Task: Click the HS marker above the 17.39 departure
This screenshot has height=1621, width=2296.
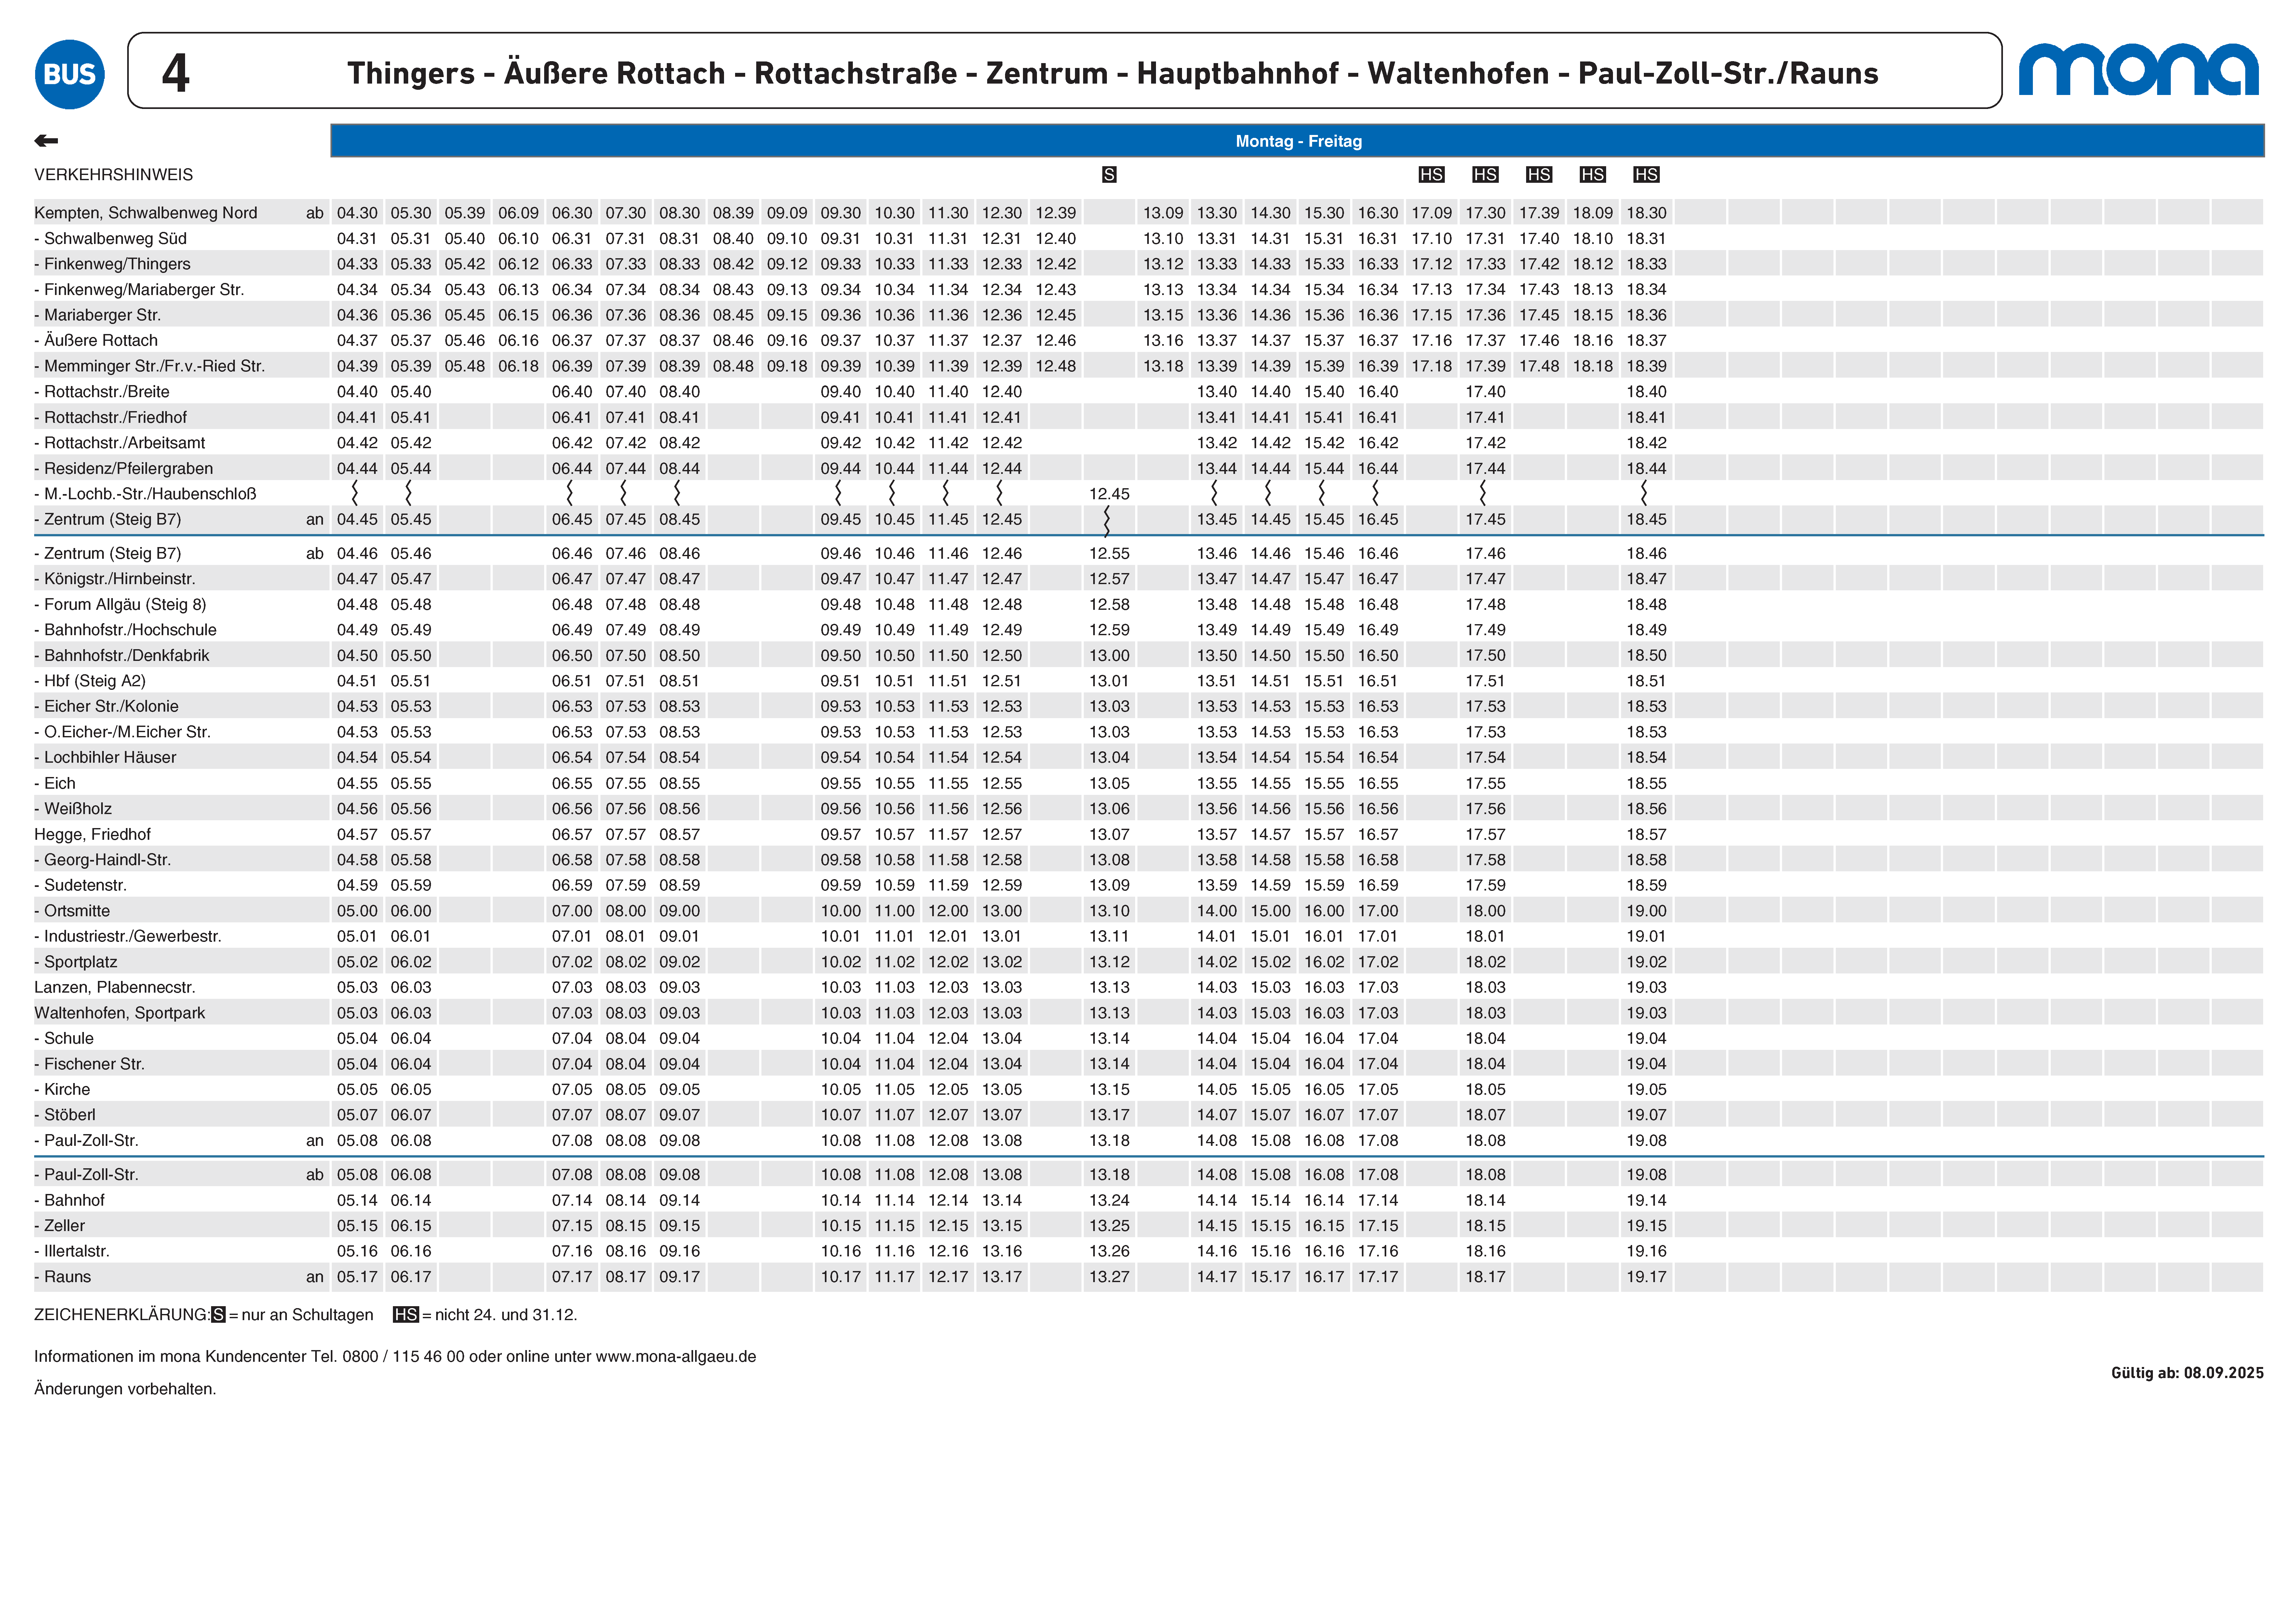Action: (x=1539, y=175)
